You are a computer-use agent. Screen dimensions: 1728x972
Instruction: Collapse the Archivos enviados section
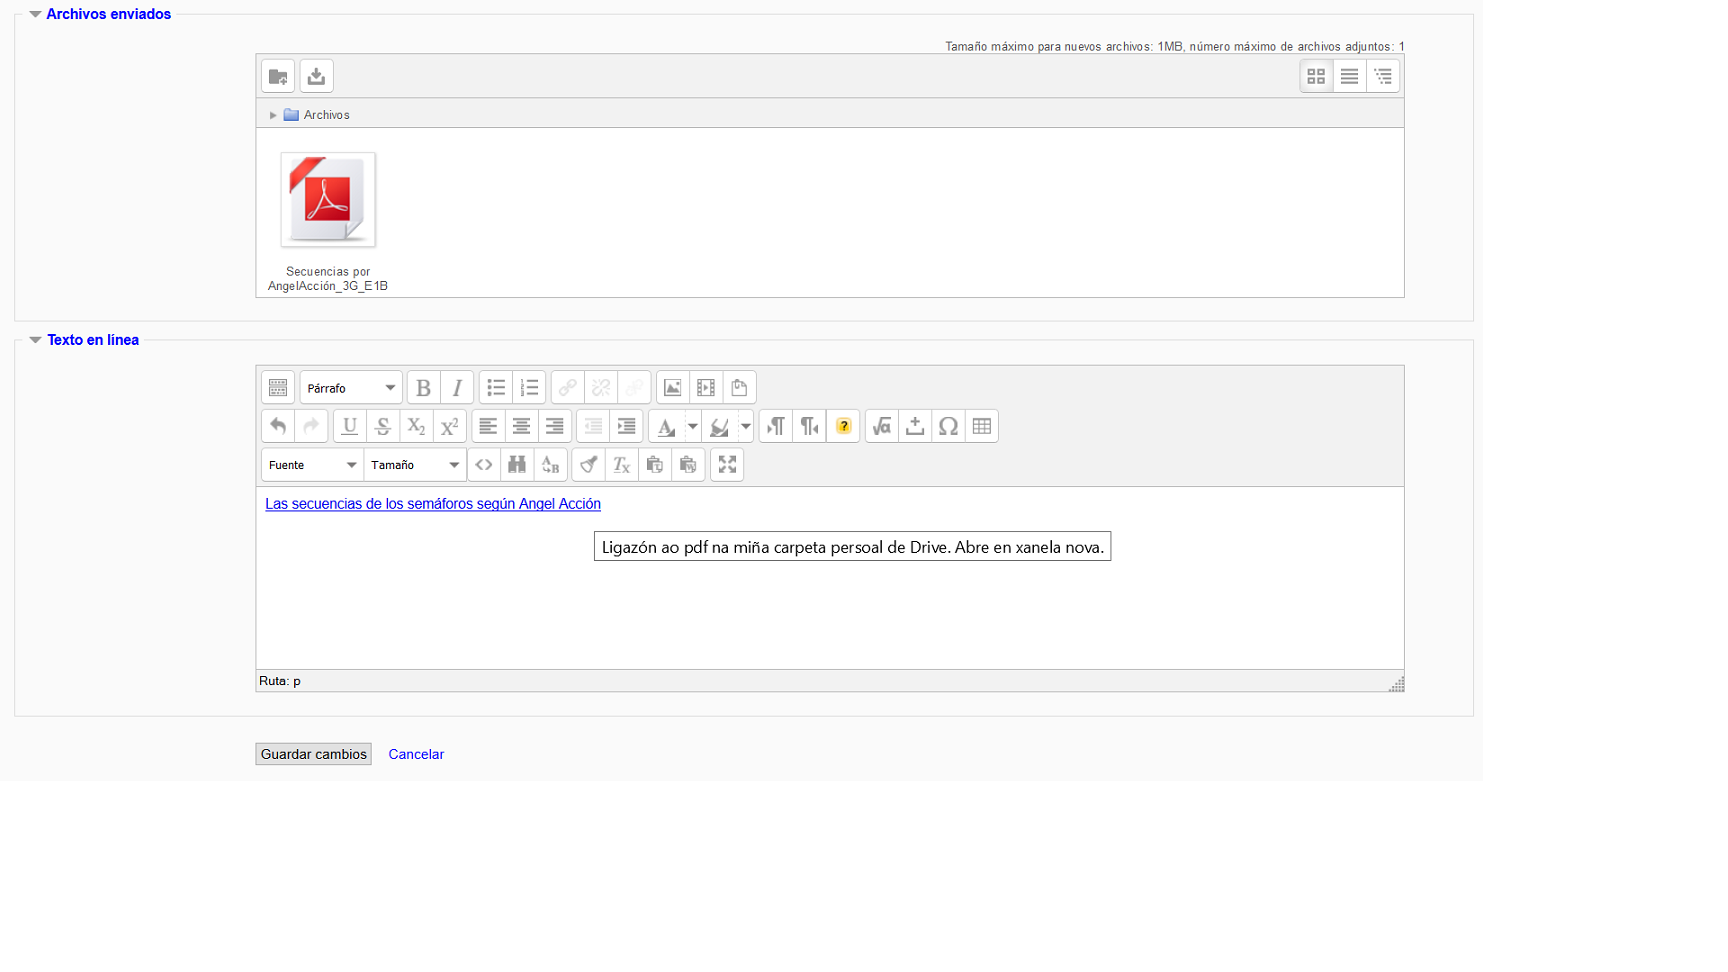coord(36,15)
